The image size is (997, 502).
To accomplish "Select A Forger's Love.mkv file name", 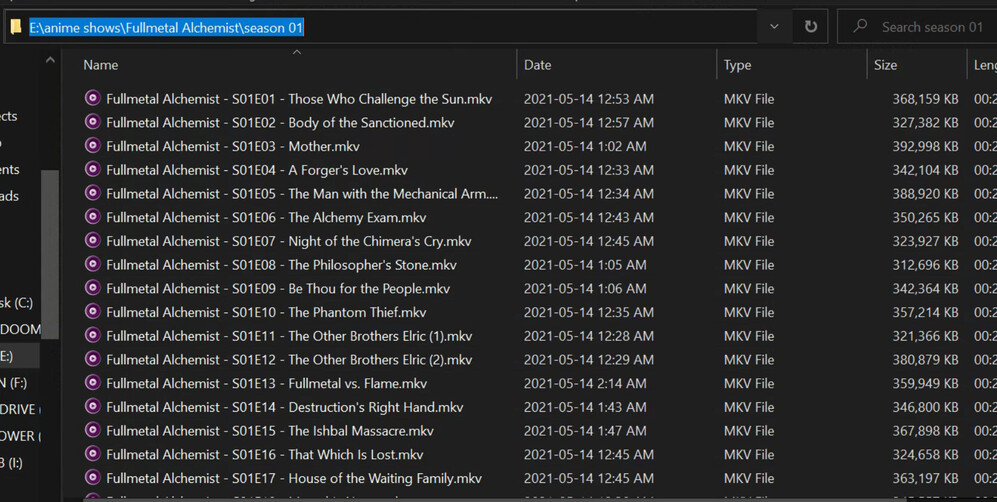I will click(x=257, y=170).
